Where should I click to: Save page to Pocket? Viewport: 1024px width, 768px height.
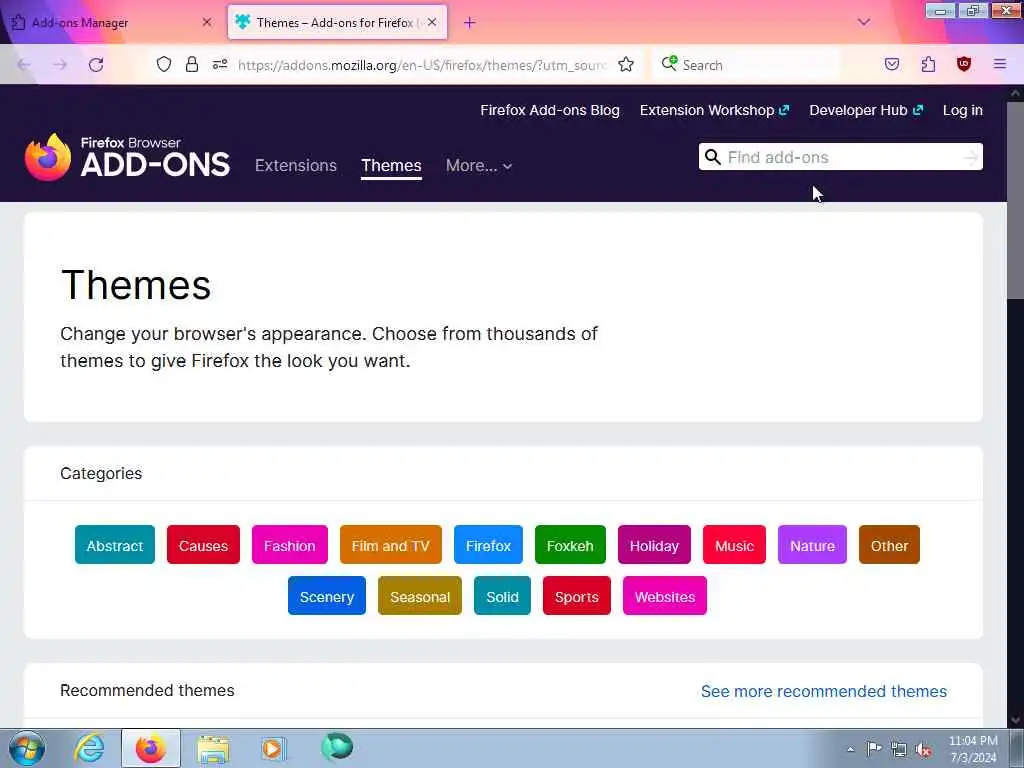pyautogui.click(x=892, y=64)
